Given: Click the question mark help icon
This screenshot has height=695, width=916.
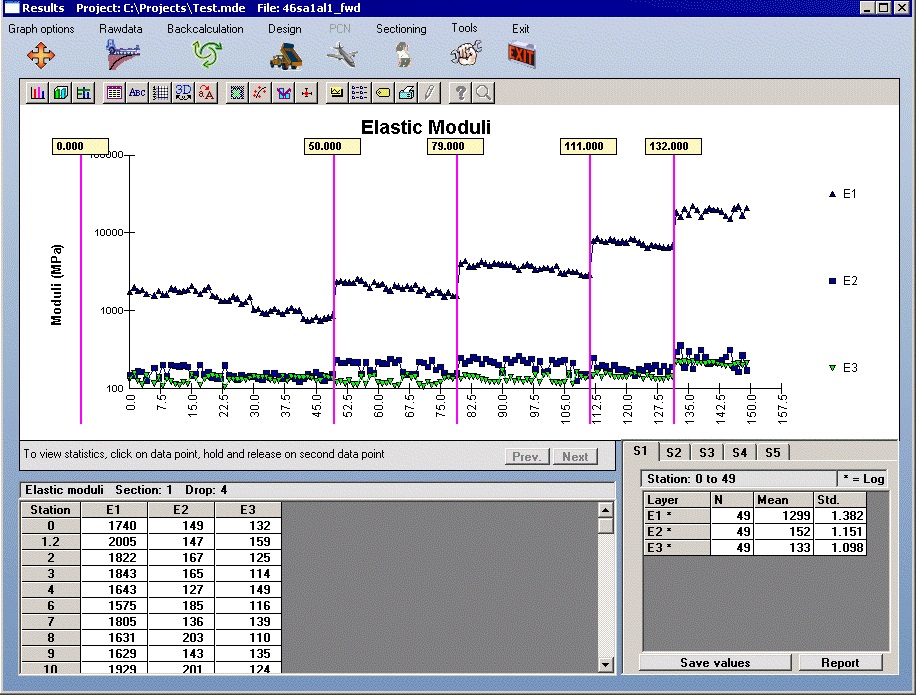Looking at the screenshot, I should coord(460,93).
